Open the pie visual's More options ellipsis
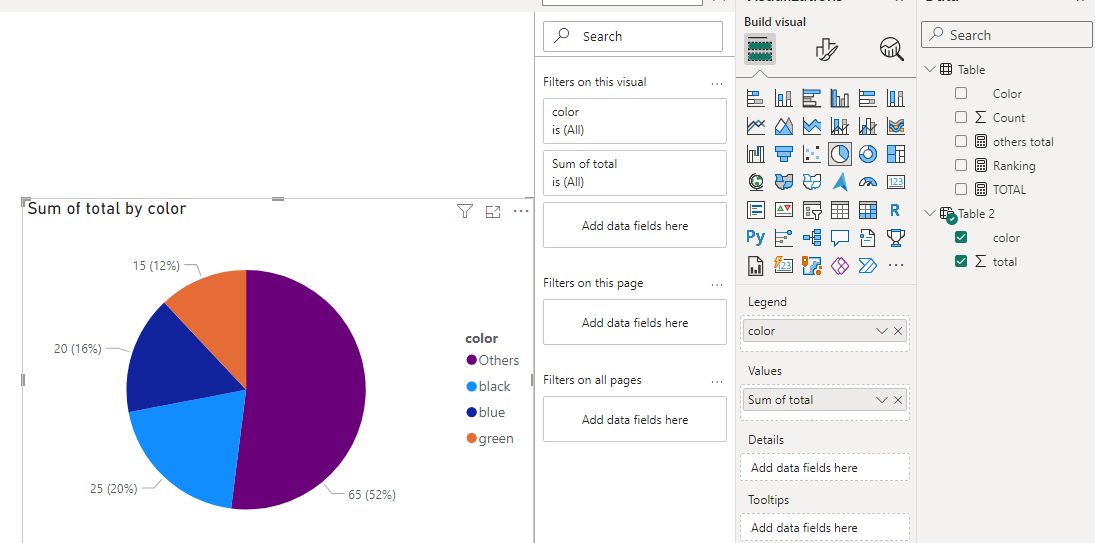Viewport: 1095px width, 543px height. 521,211
